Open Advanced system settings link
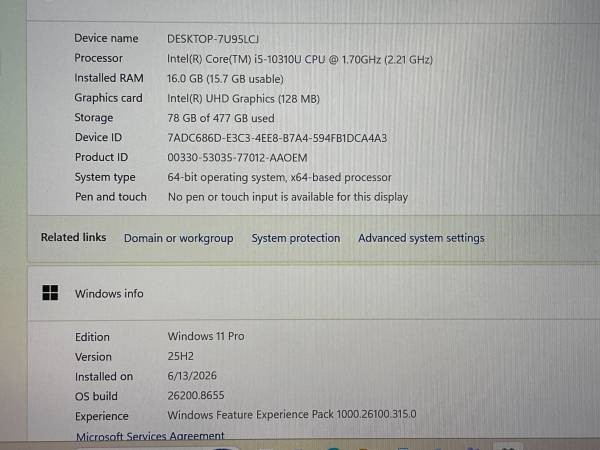This screenshot has height=450, width=600. coord(421,238)
